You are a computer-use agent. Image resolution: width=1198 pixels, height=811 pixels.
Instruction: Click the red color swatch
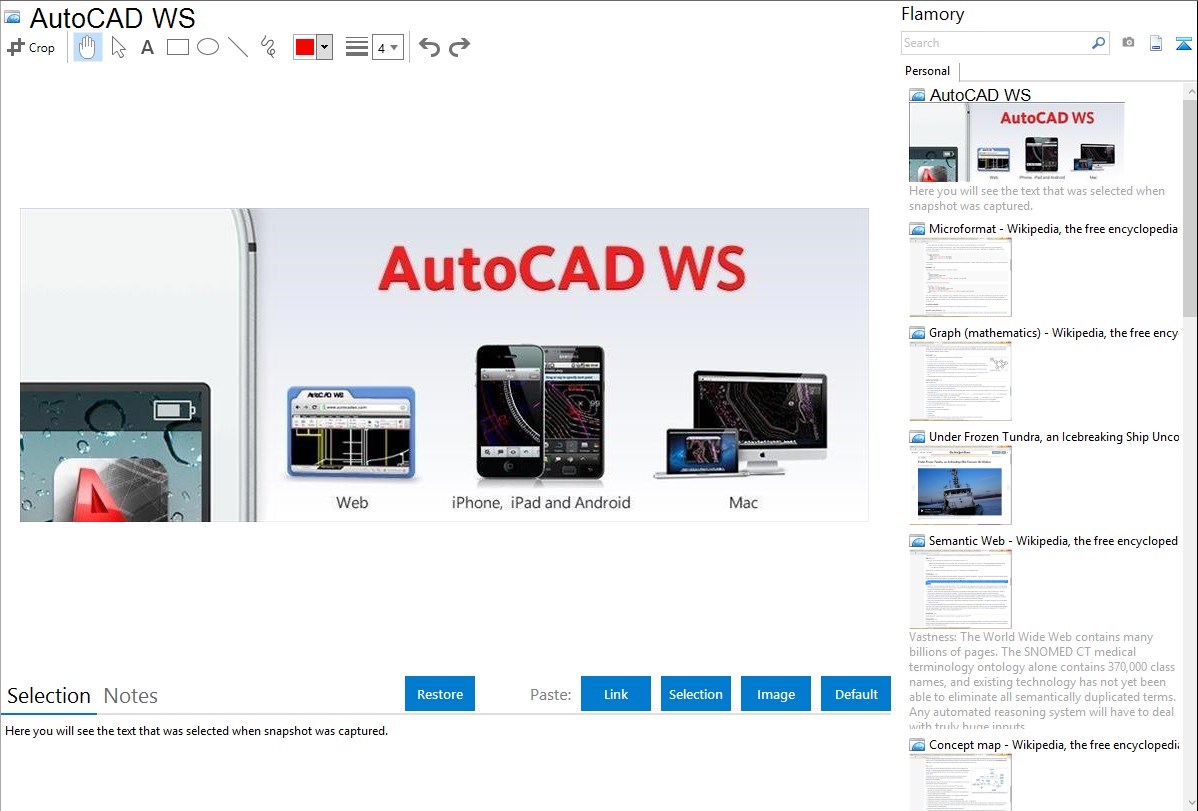305,47
